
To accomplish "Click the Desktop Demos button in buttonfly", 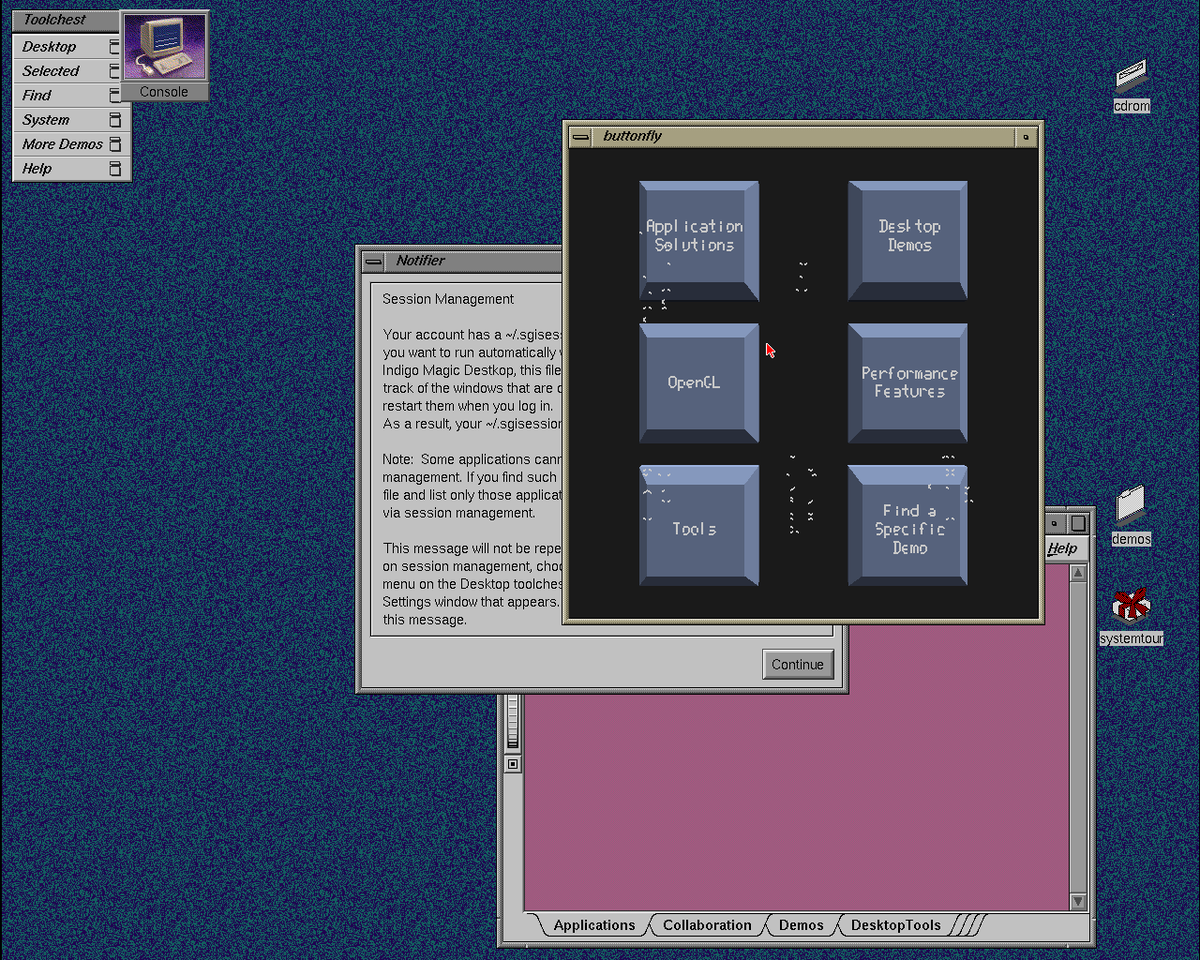I will (x=908, y=240).
